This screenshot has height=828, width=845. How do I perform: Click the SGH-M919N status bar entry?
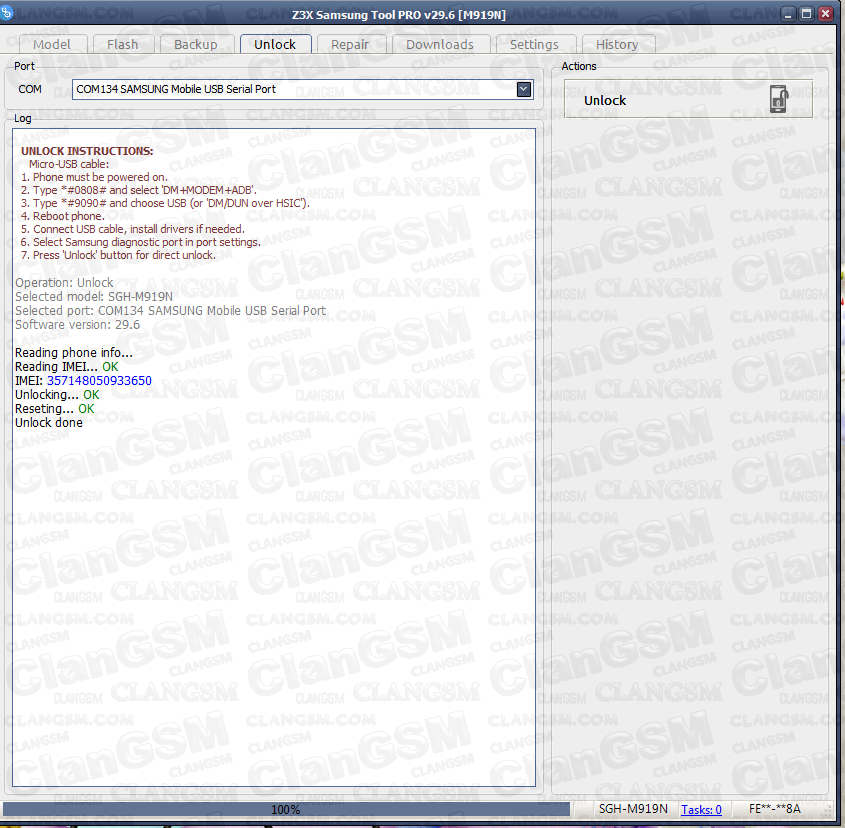pyautogui.click(x=633, y=809)
